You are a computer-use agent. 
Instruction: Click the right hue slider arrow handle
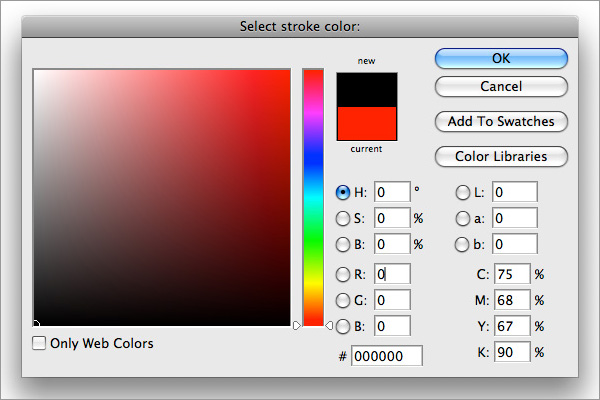pyautogui.click(x=329, y=325)
